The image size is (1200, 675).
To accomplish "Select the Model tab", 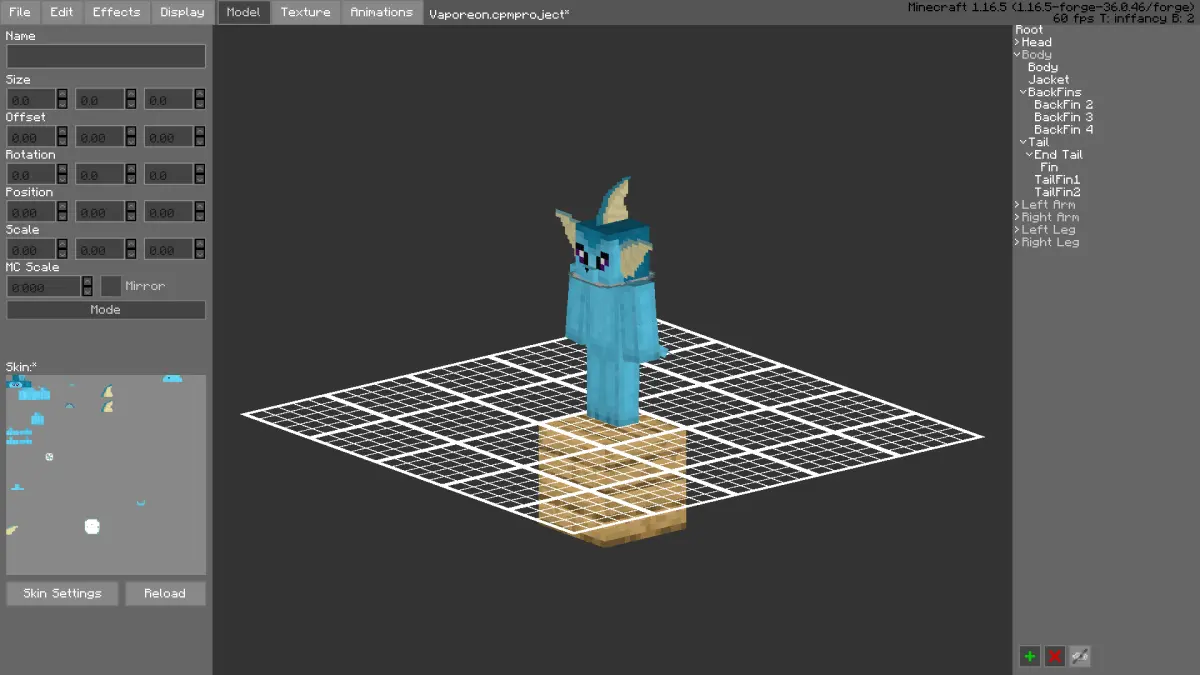I will 244,12.
